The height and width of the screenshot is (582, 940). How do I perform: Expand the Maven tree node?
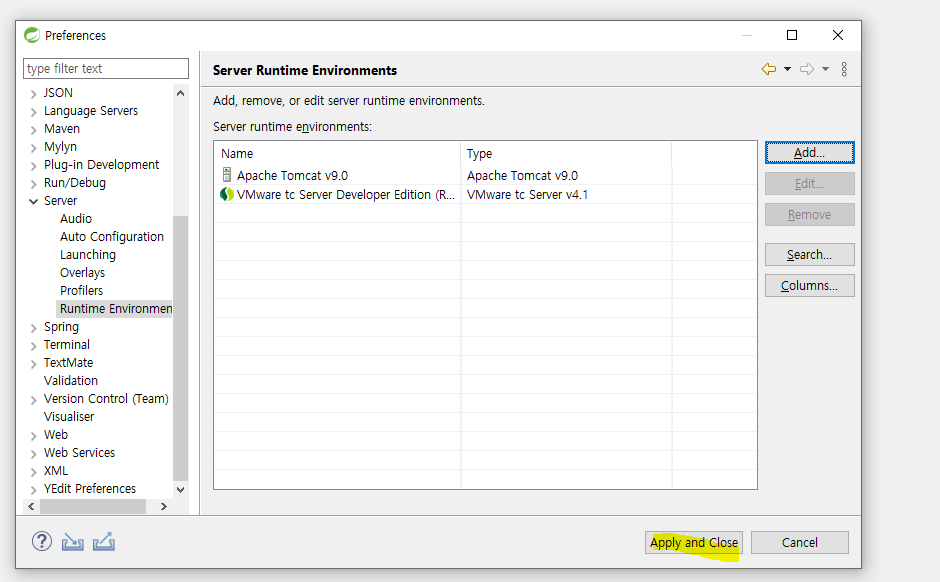(34, 129)
